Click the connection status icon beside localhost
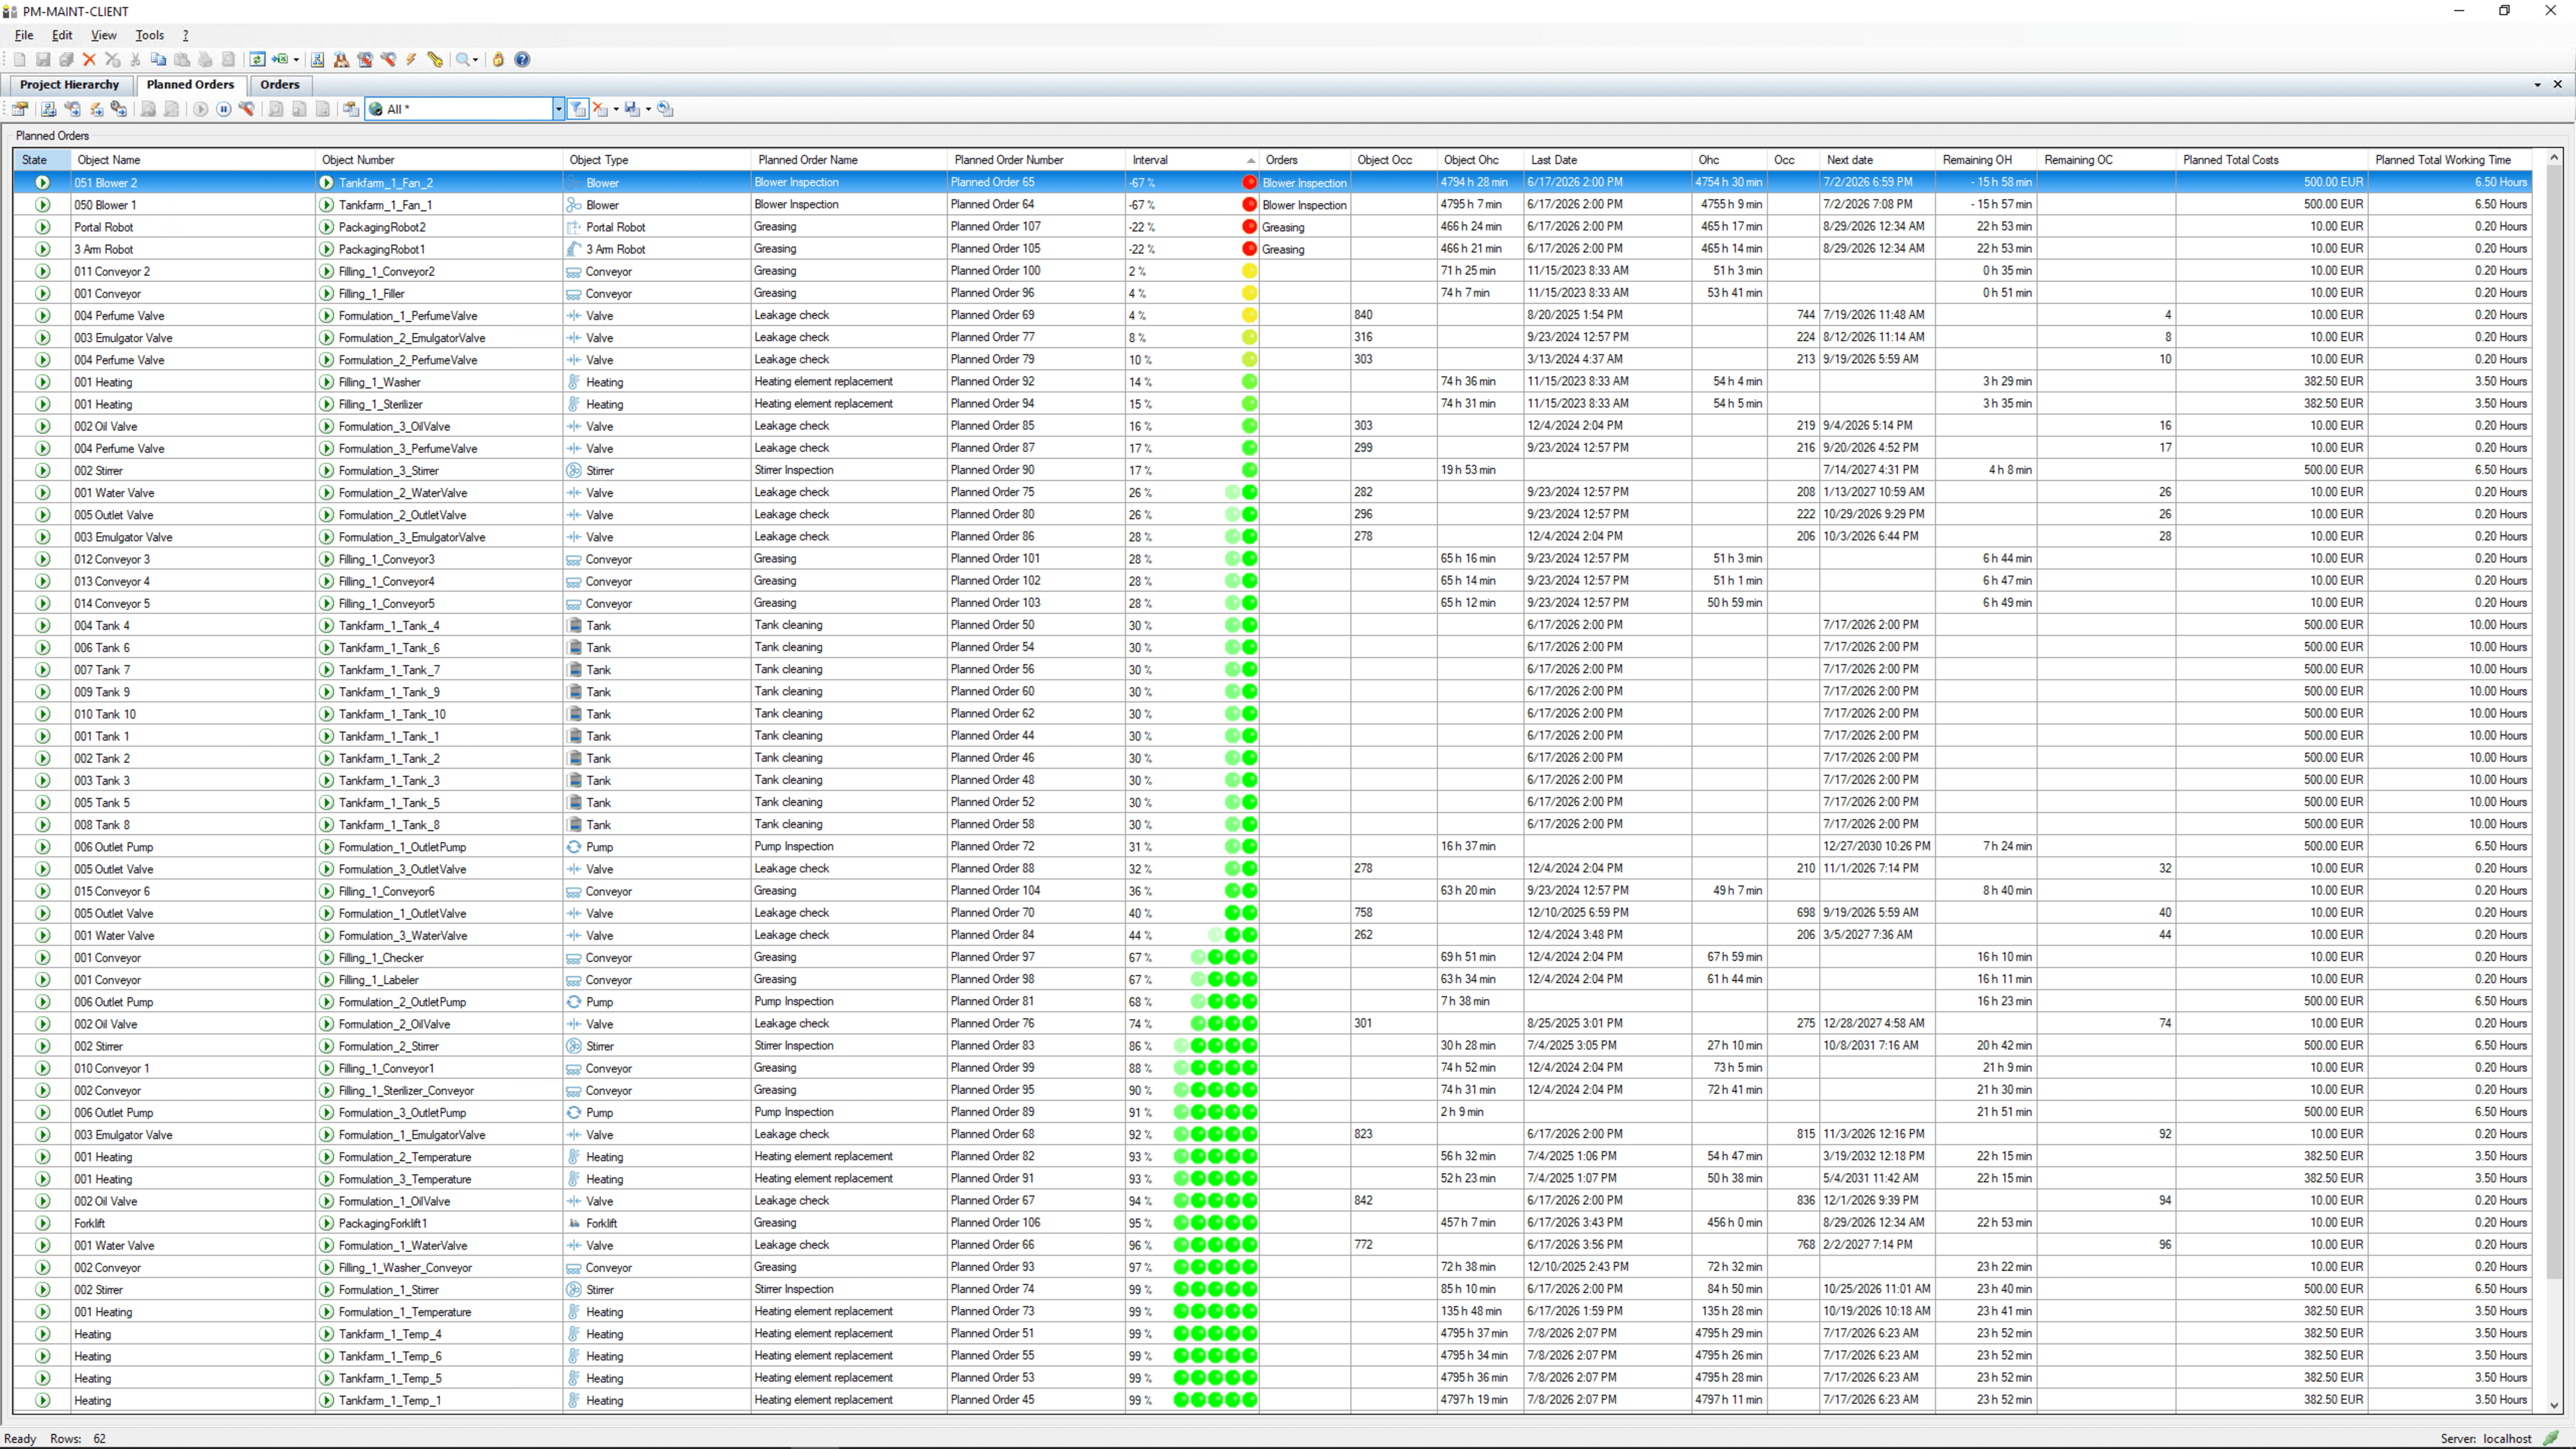 point(2550,1438)
